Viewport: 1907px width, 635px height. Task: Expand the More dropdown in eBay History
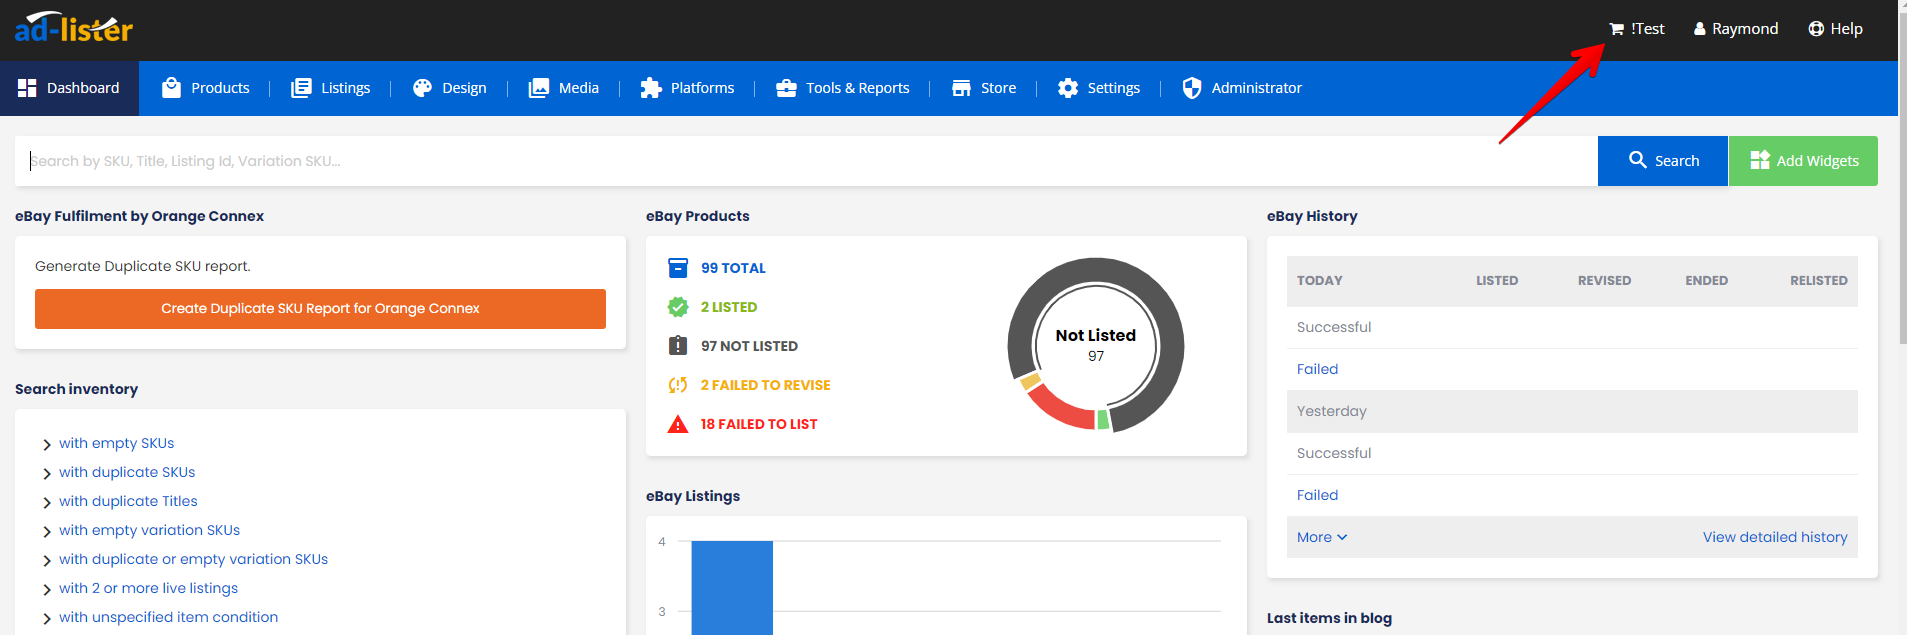[1322, 537]
